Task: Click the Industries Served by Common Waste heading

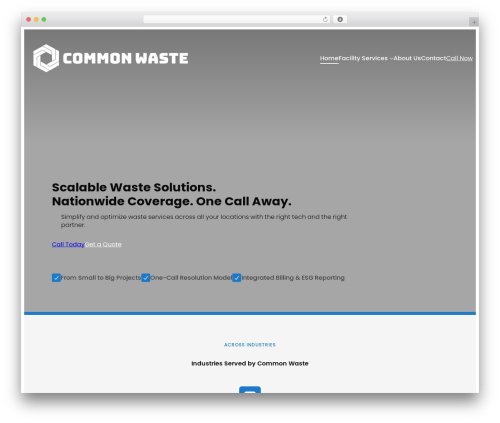Action: (250, 363)
